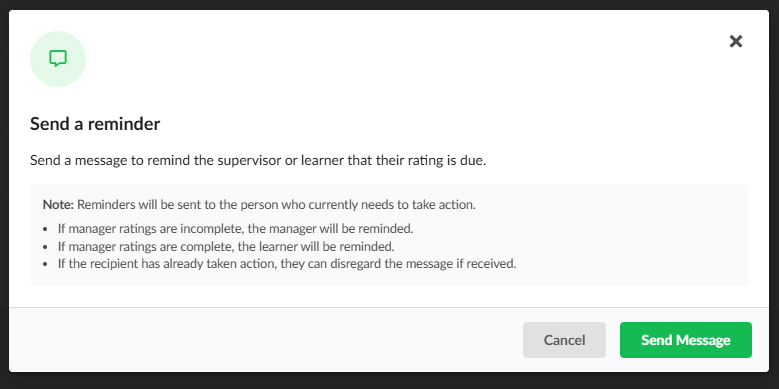The width and height of the screenshot is (779, 389).
Task: Select the manager ratings complete bullet text
Action: point(226,246)
